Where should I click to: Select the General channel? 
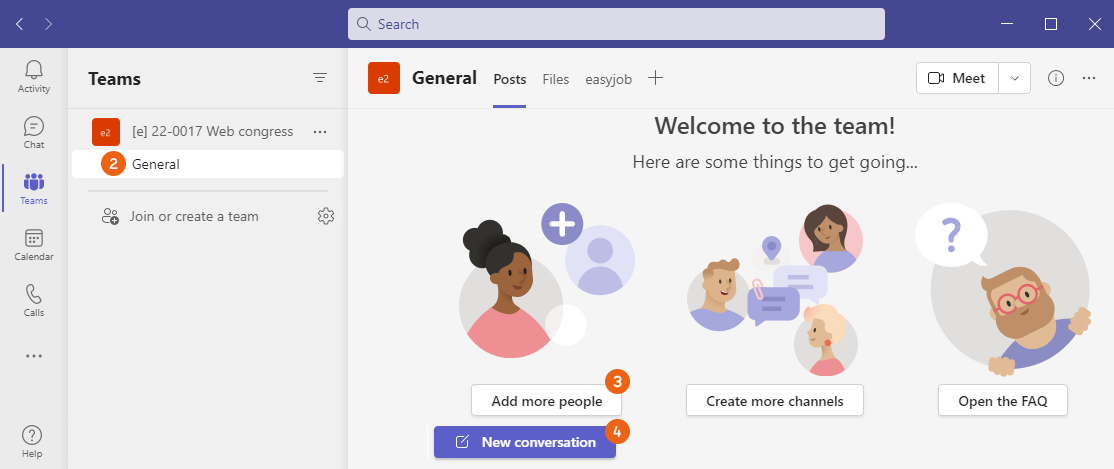[x=156, y=164]
